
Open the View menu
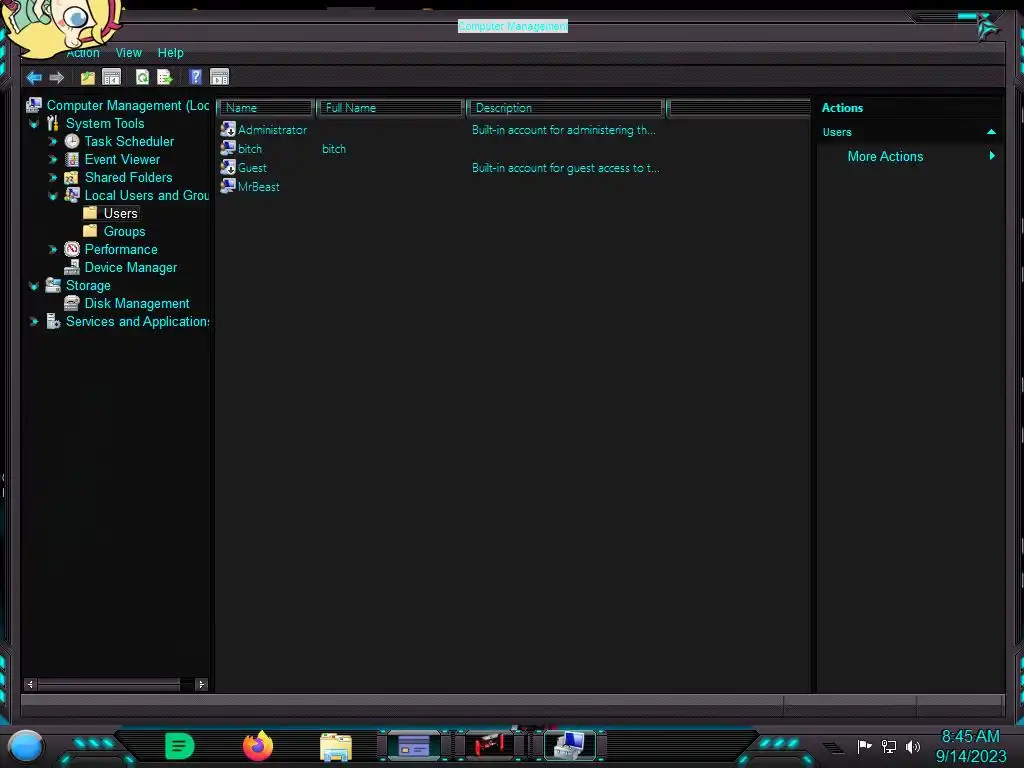(129, 53)
